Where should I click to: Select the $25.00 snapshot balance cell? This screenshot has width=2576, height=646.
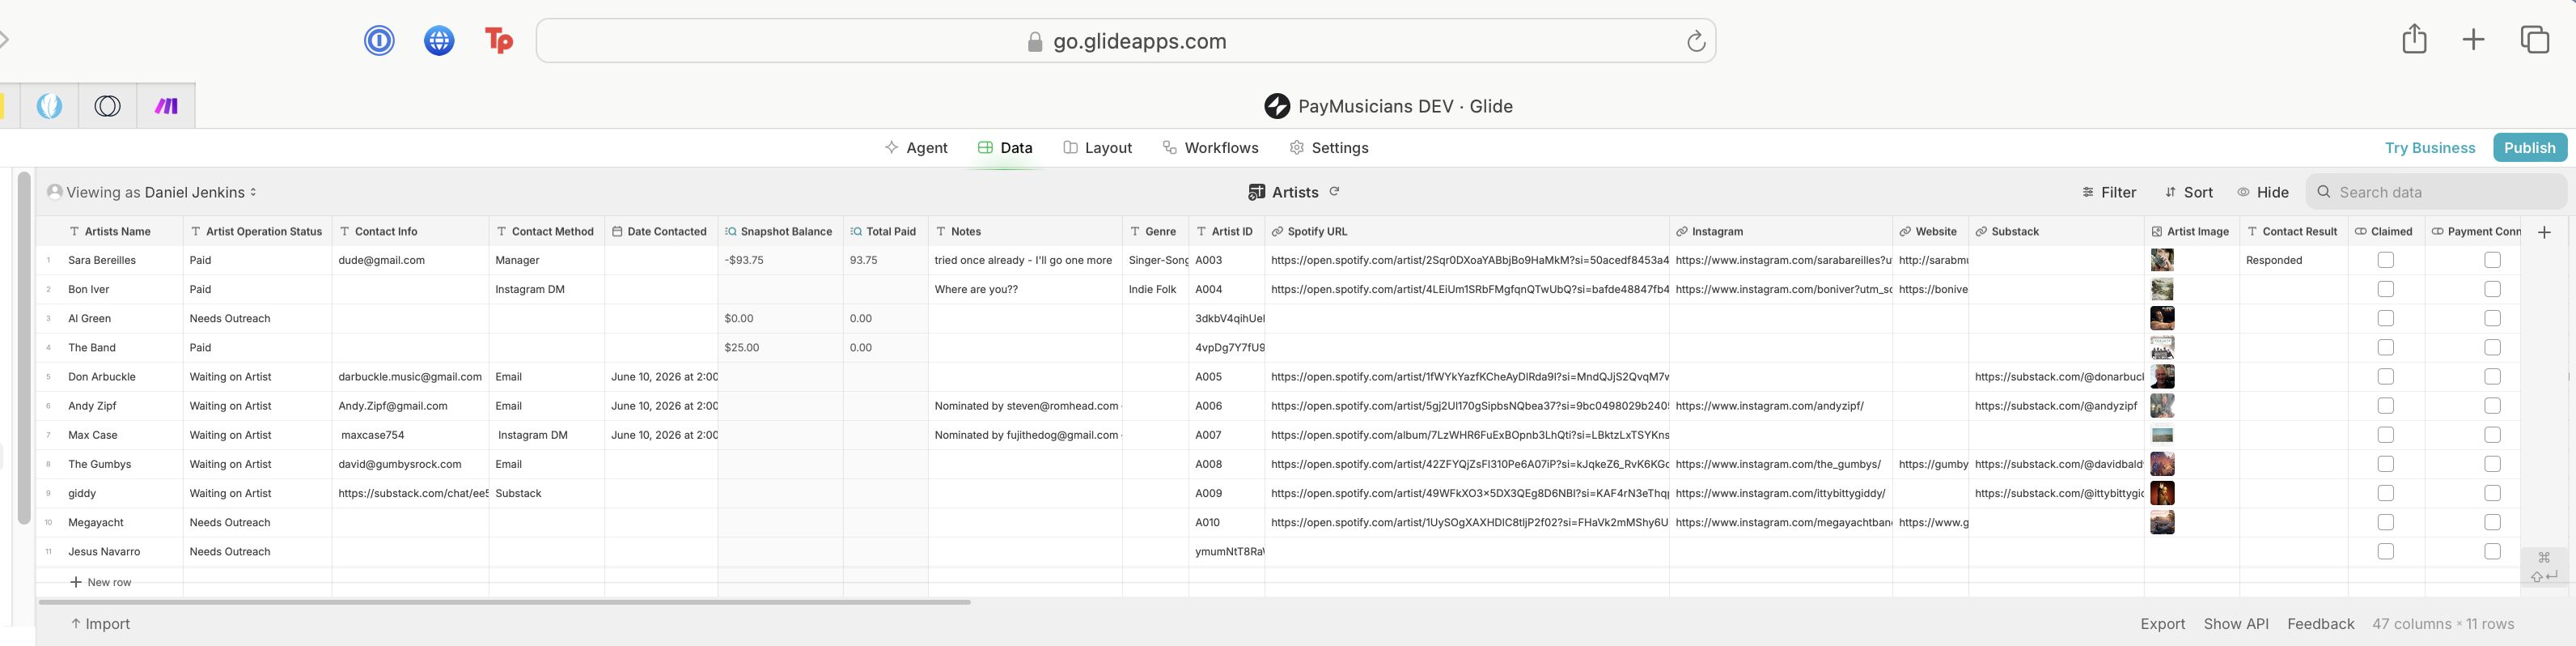click(x=781, y=347)
